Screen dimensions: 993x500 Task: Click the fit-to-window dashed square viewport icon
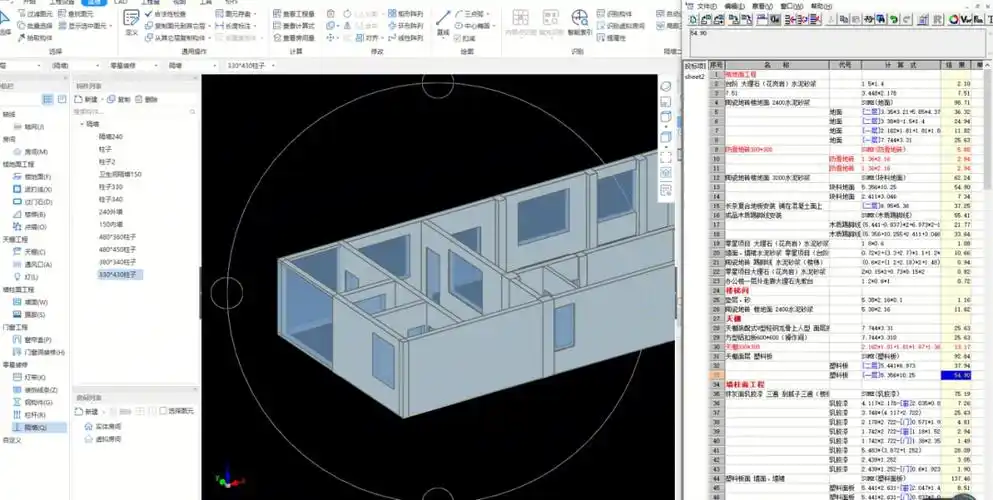(x=666, y=156)
